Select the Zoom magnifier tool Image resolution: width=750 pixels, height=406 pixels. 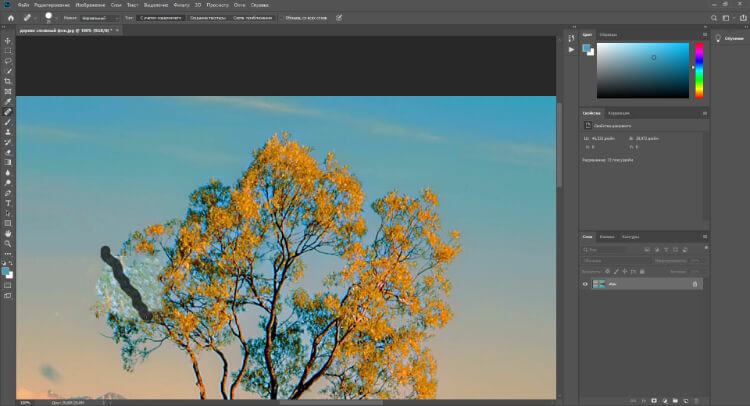click(x=8, y=243)
